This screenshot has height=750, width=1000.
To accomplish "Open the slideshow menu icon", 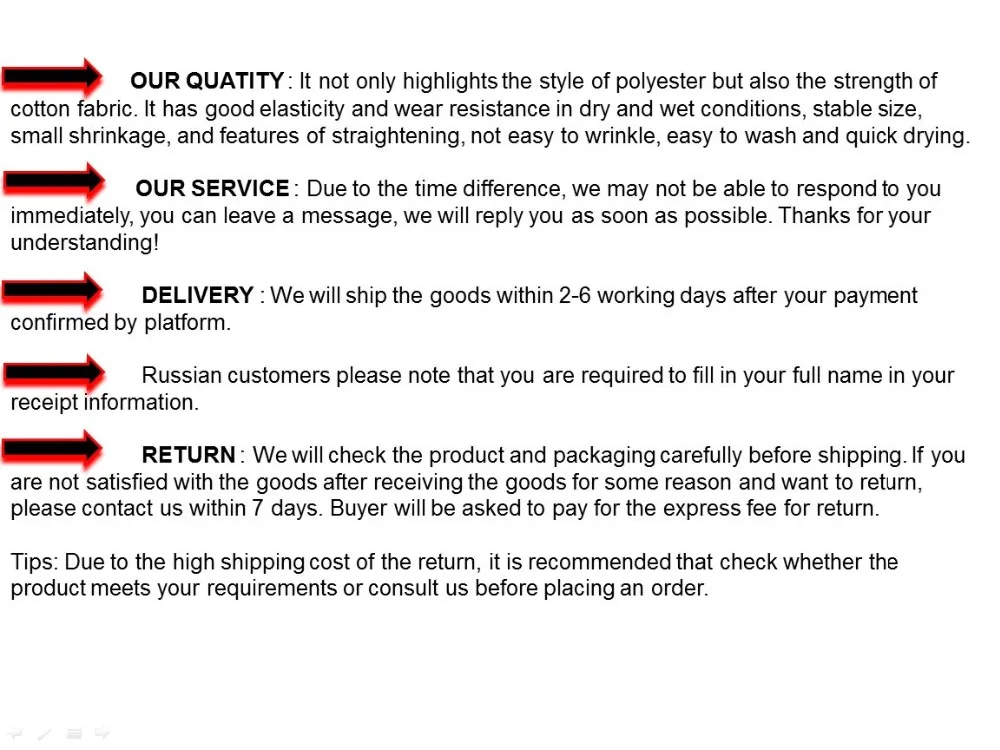I will pyautogui.click(x=74, y=733).
